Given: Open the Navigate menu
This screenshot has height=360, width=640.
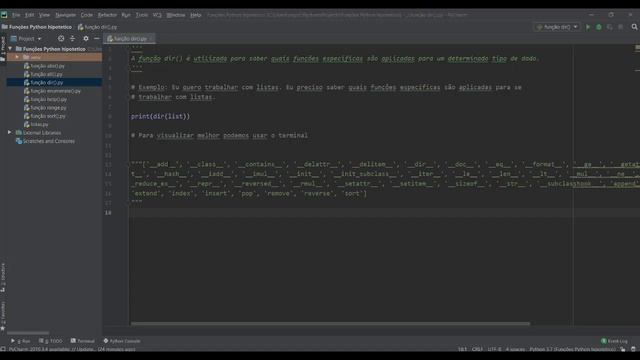Looking at the screenshot, I should coord(65,15).
